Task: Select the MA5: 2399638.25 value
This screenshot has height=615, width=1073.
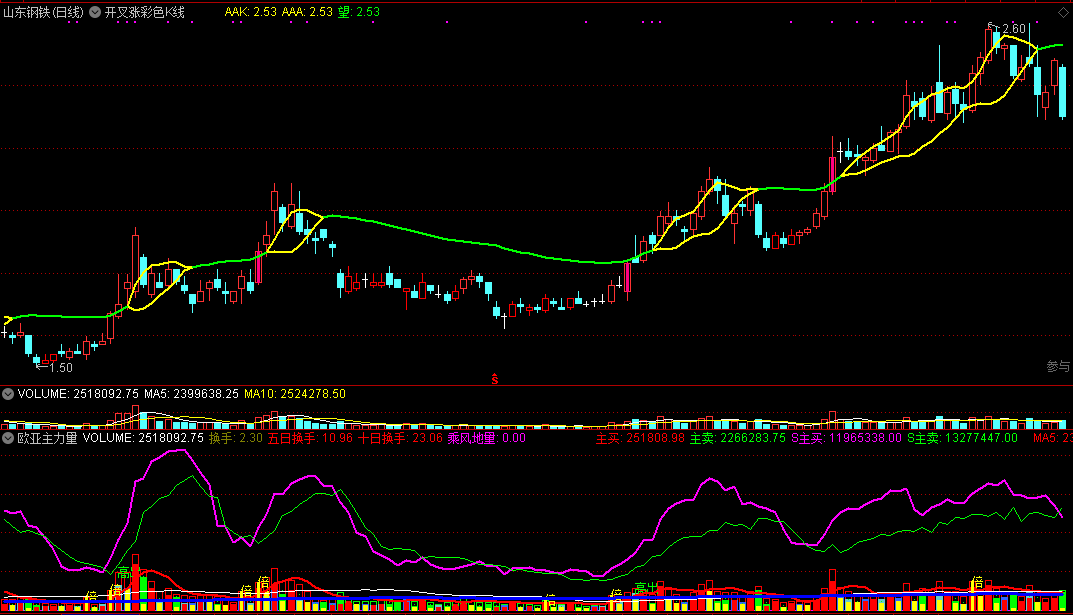Action: tap(191, 394)
